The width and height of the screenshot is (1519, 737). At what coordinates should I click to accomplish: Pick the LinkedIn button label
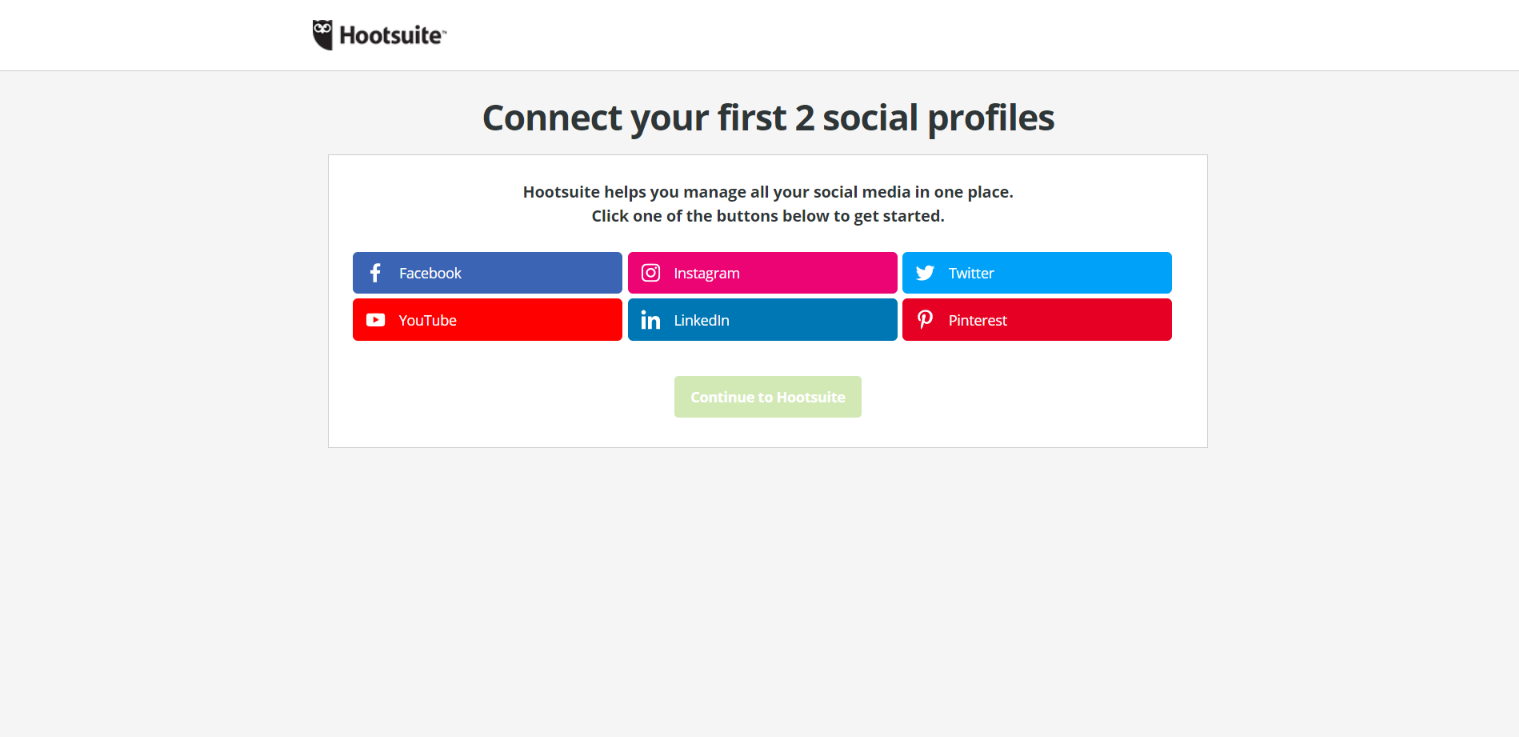(x=701, y=320)
